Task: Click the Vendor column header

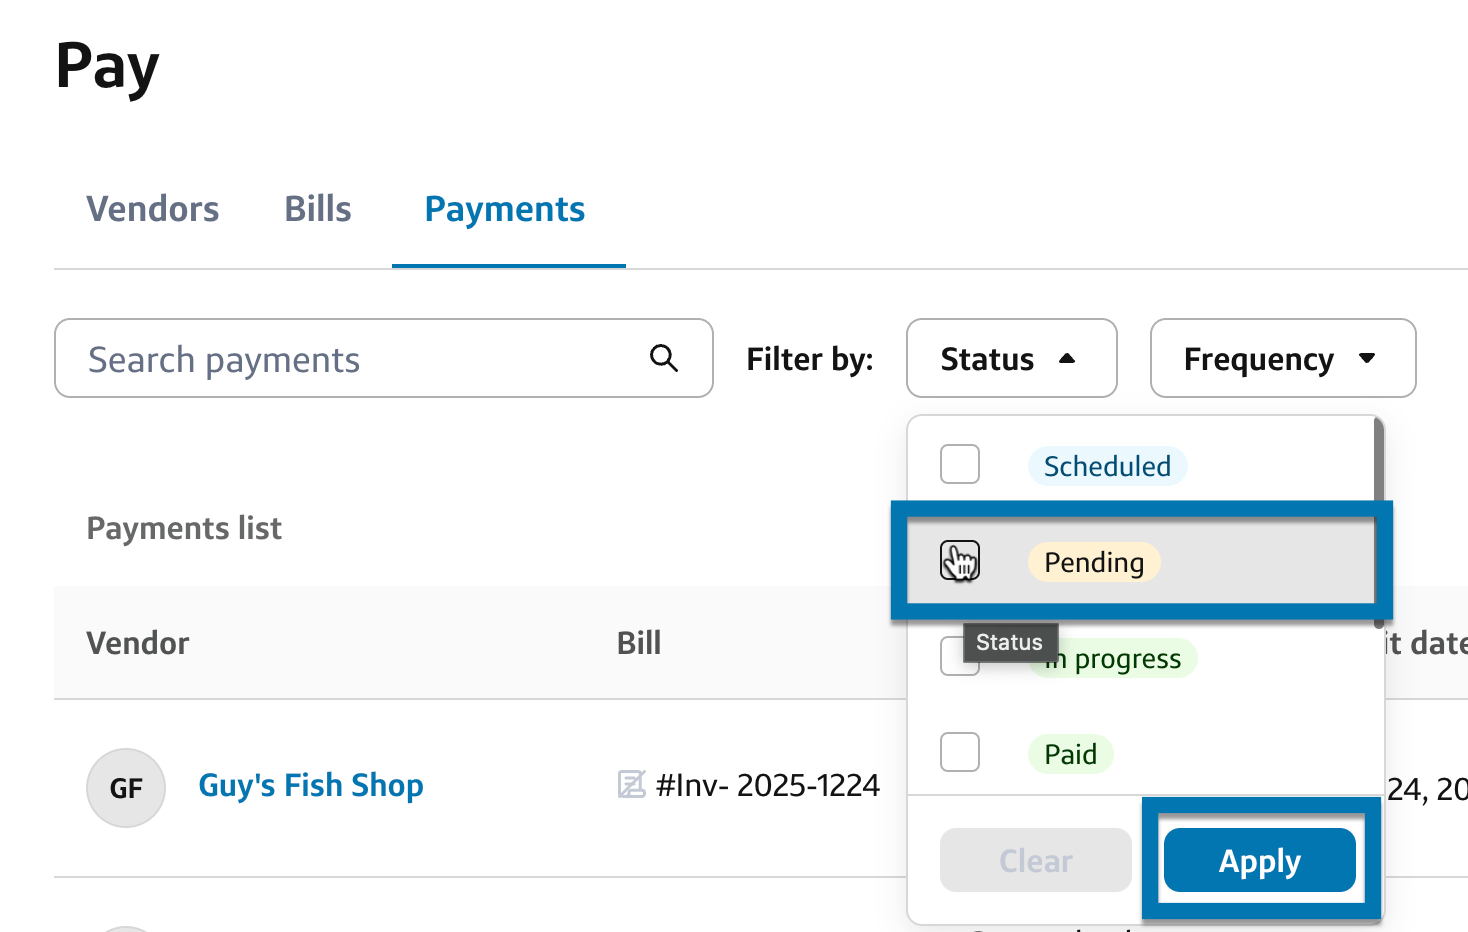Action: pos(138,643)
